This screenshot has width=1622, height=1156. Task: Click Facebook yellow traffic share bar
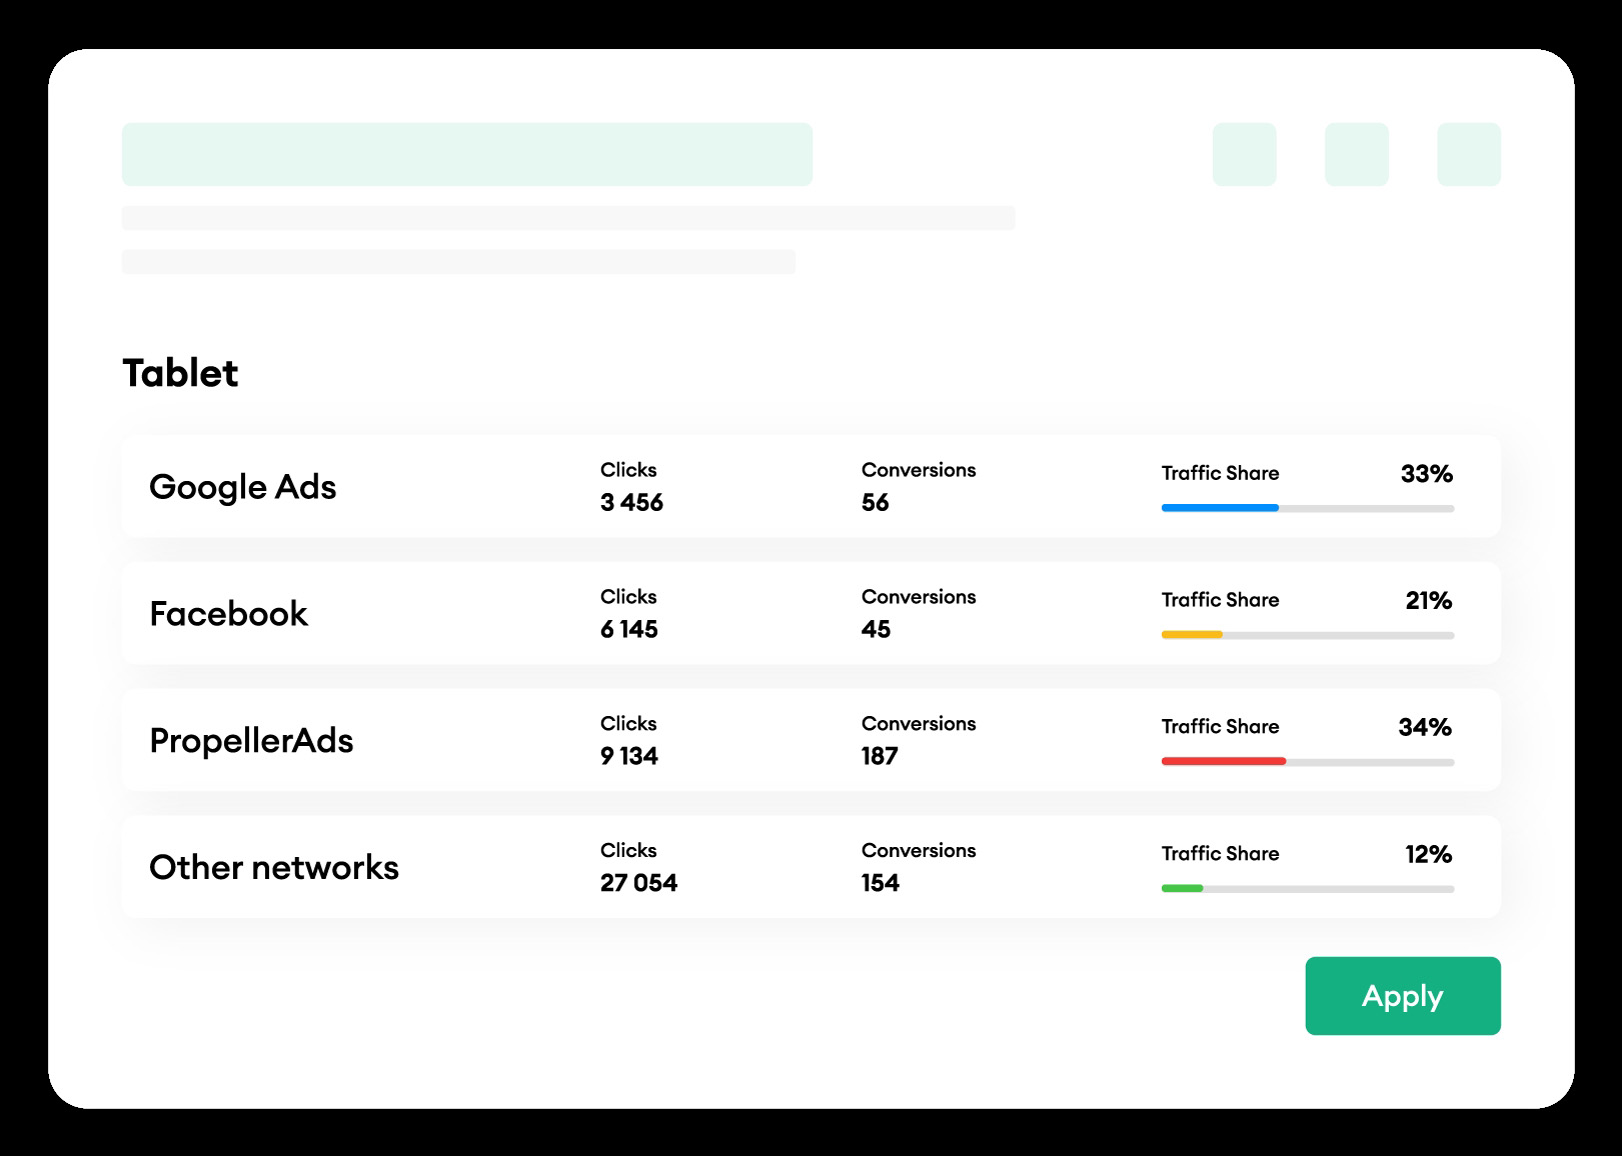[x=1192, y=635]
